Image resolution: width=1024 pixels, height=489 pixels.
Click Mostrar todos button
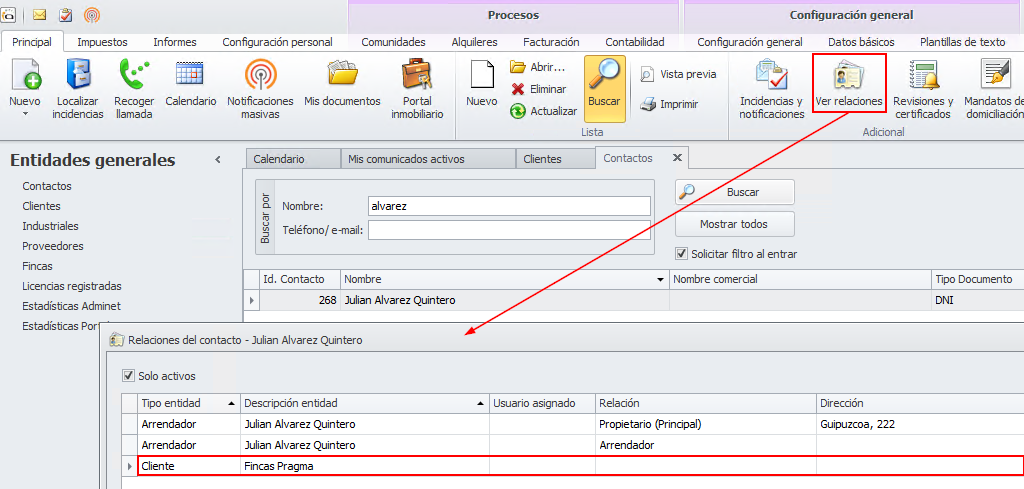coord(735,224)
